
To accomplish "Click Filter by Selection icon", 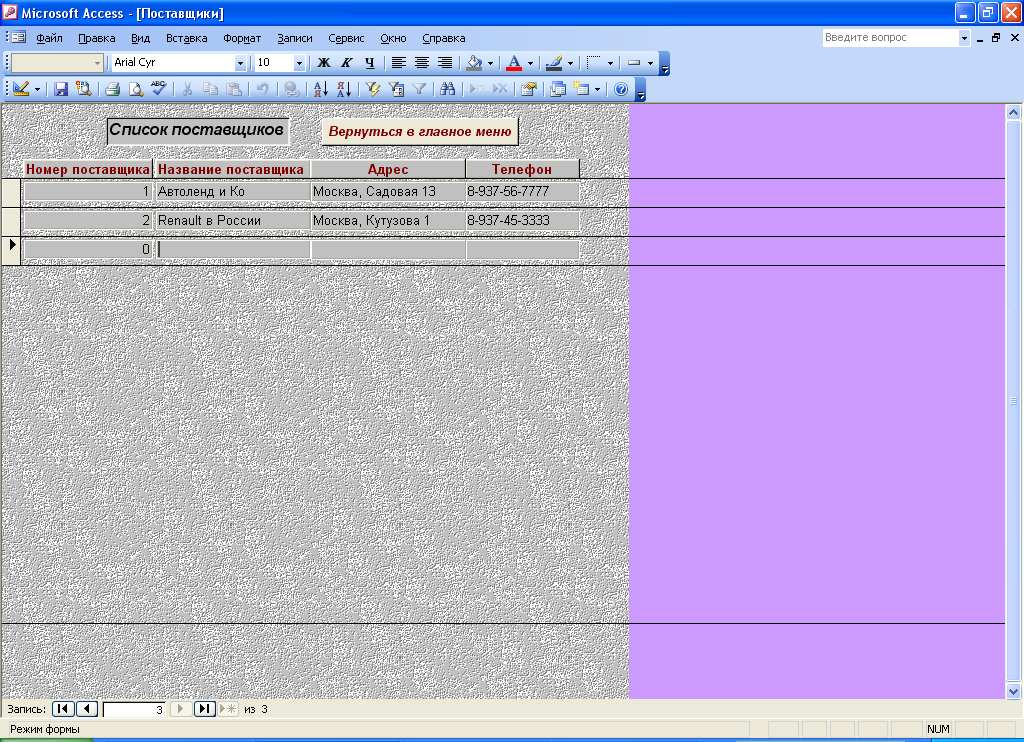I will point(373,89).
